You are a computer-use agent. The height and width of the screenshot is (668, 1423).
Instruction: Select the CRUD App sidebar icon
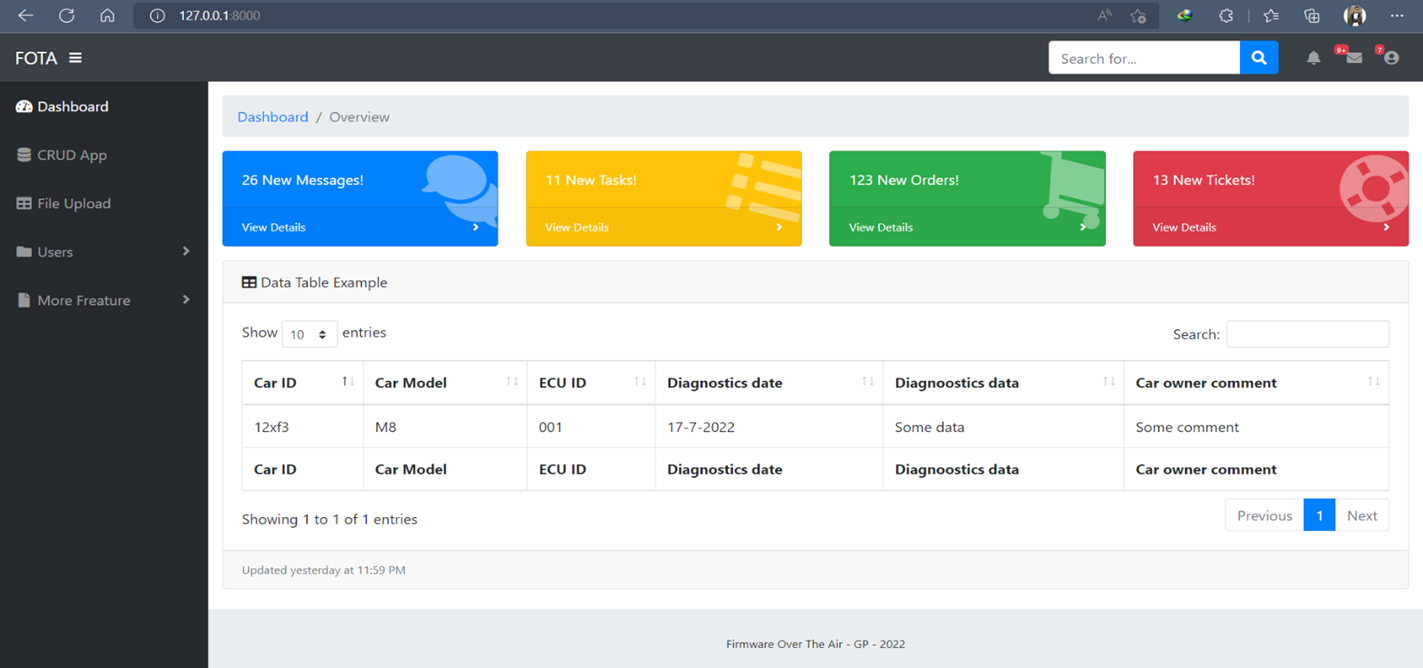point(22,155)
